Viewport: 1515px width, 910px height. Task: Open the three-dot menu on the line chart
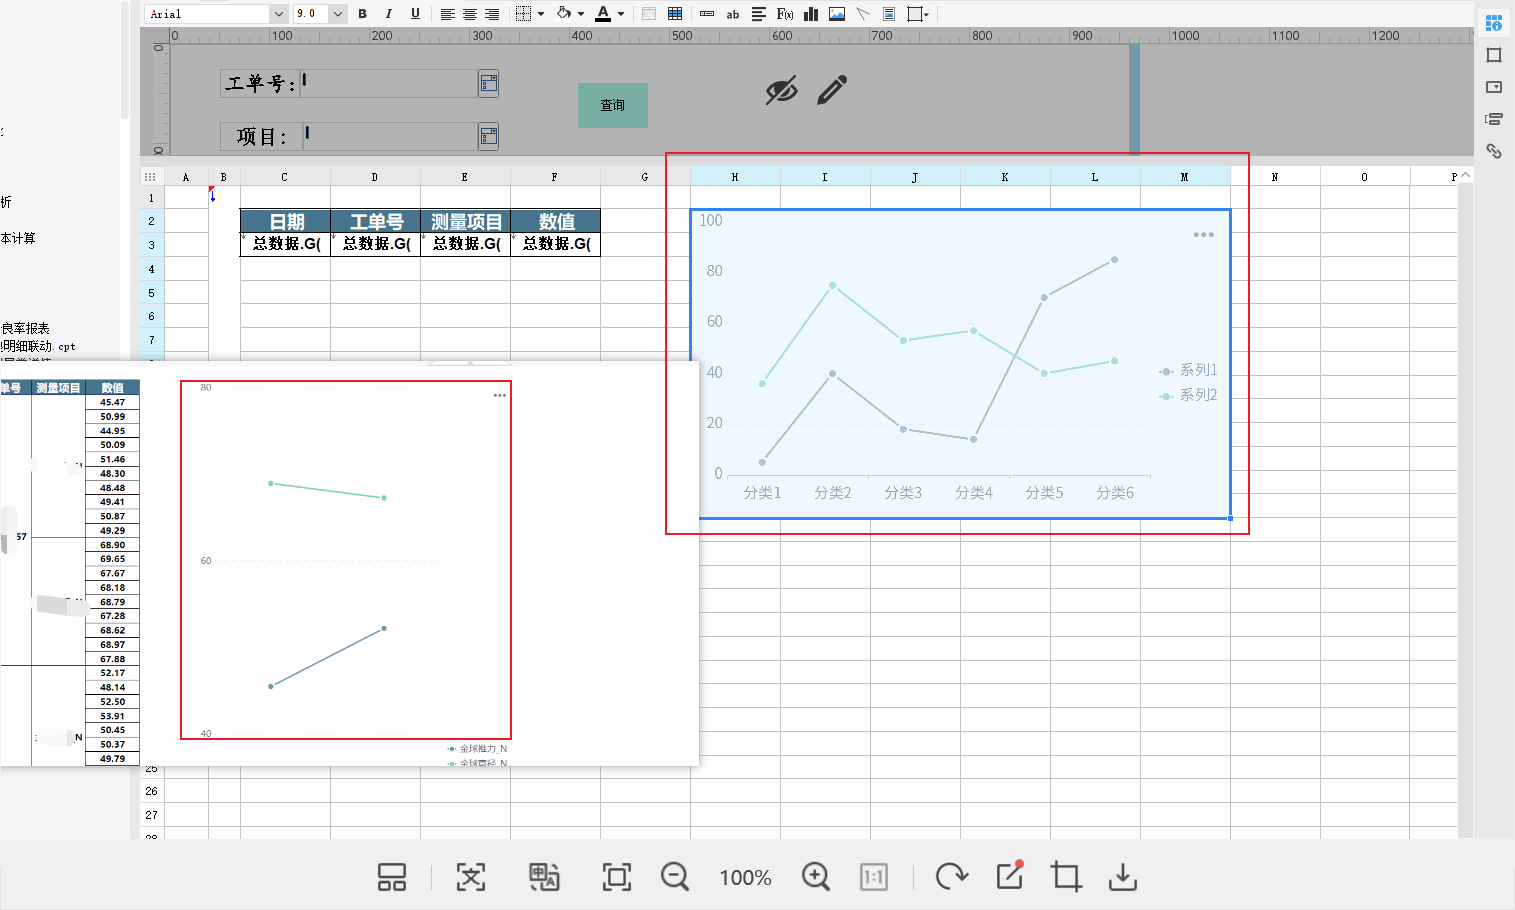pos(1204,235)
